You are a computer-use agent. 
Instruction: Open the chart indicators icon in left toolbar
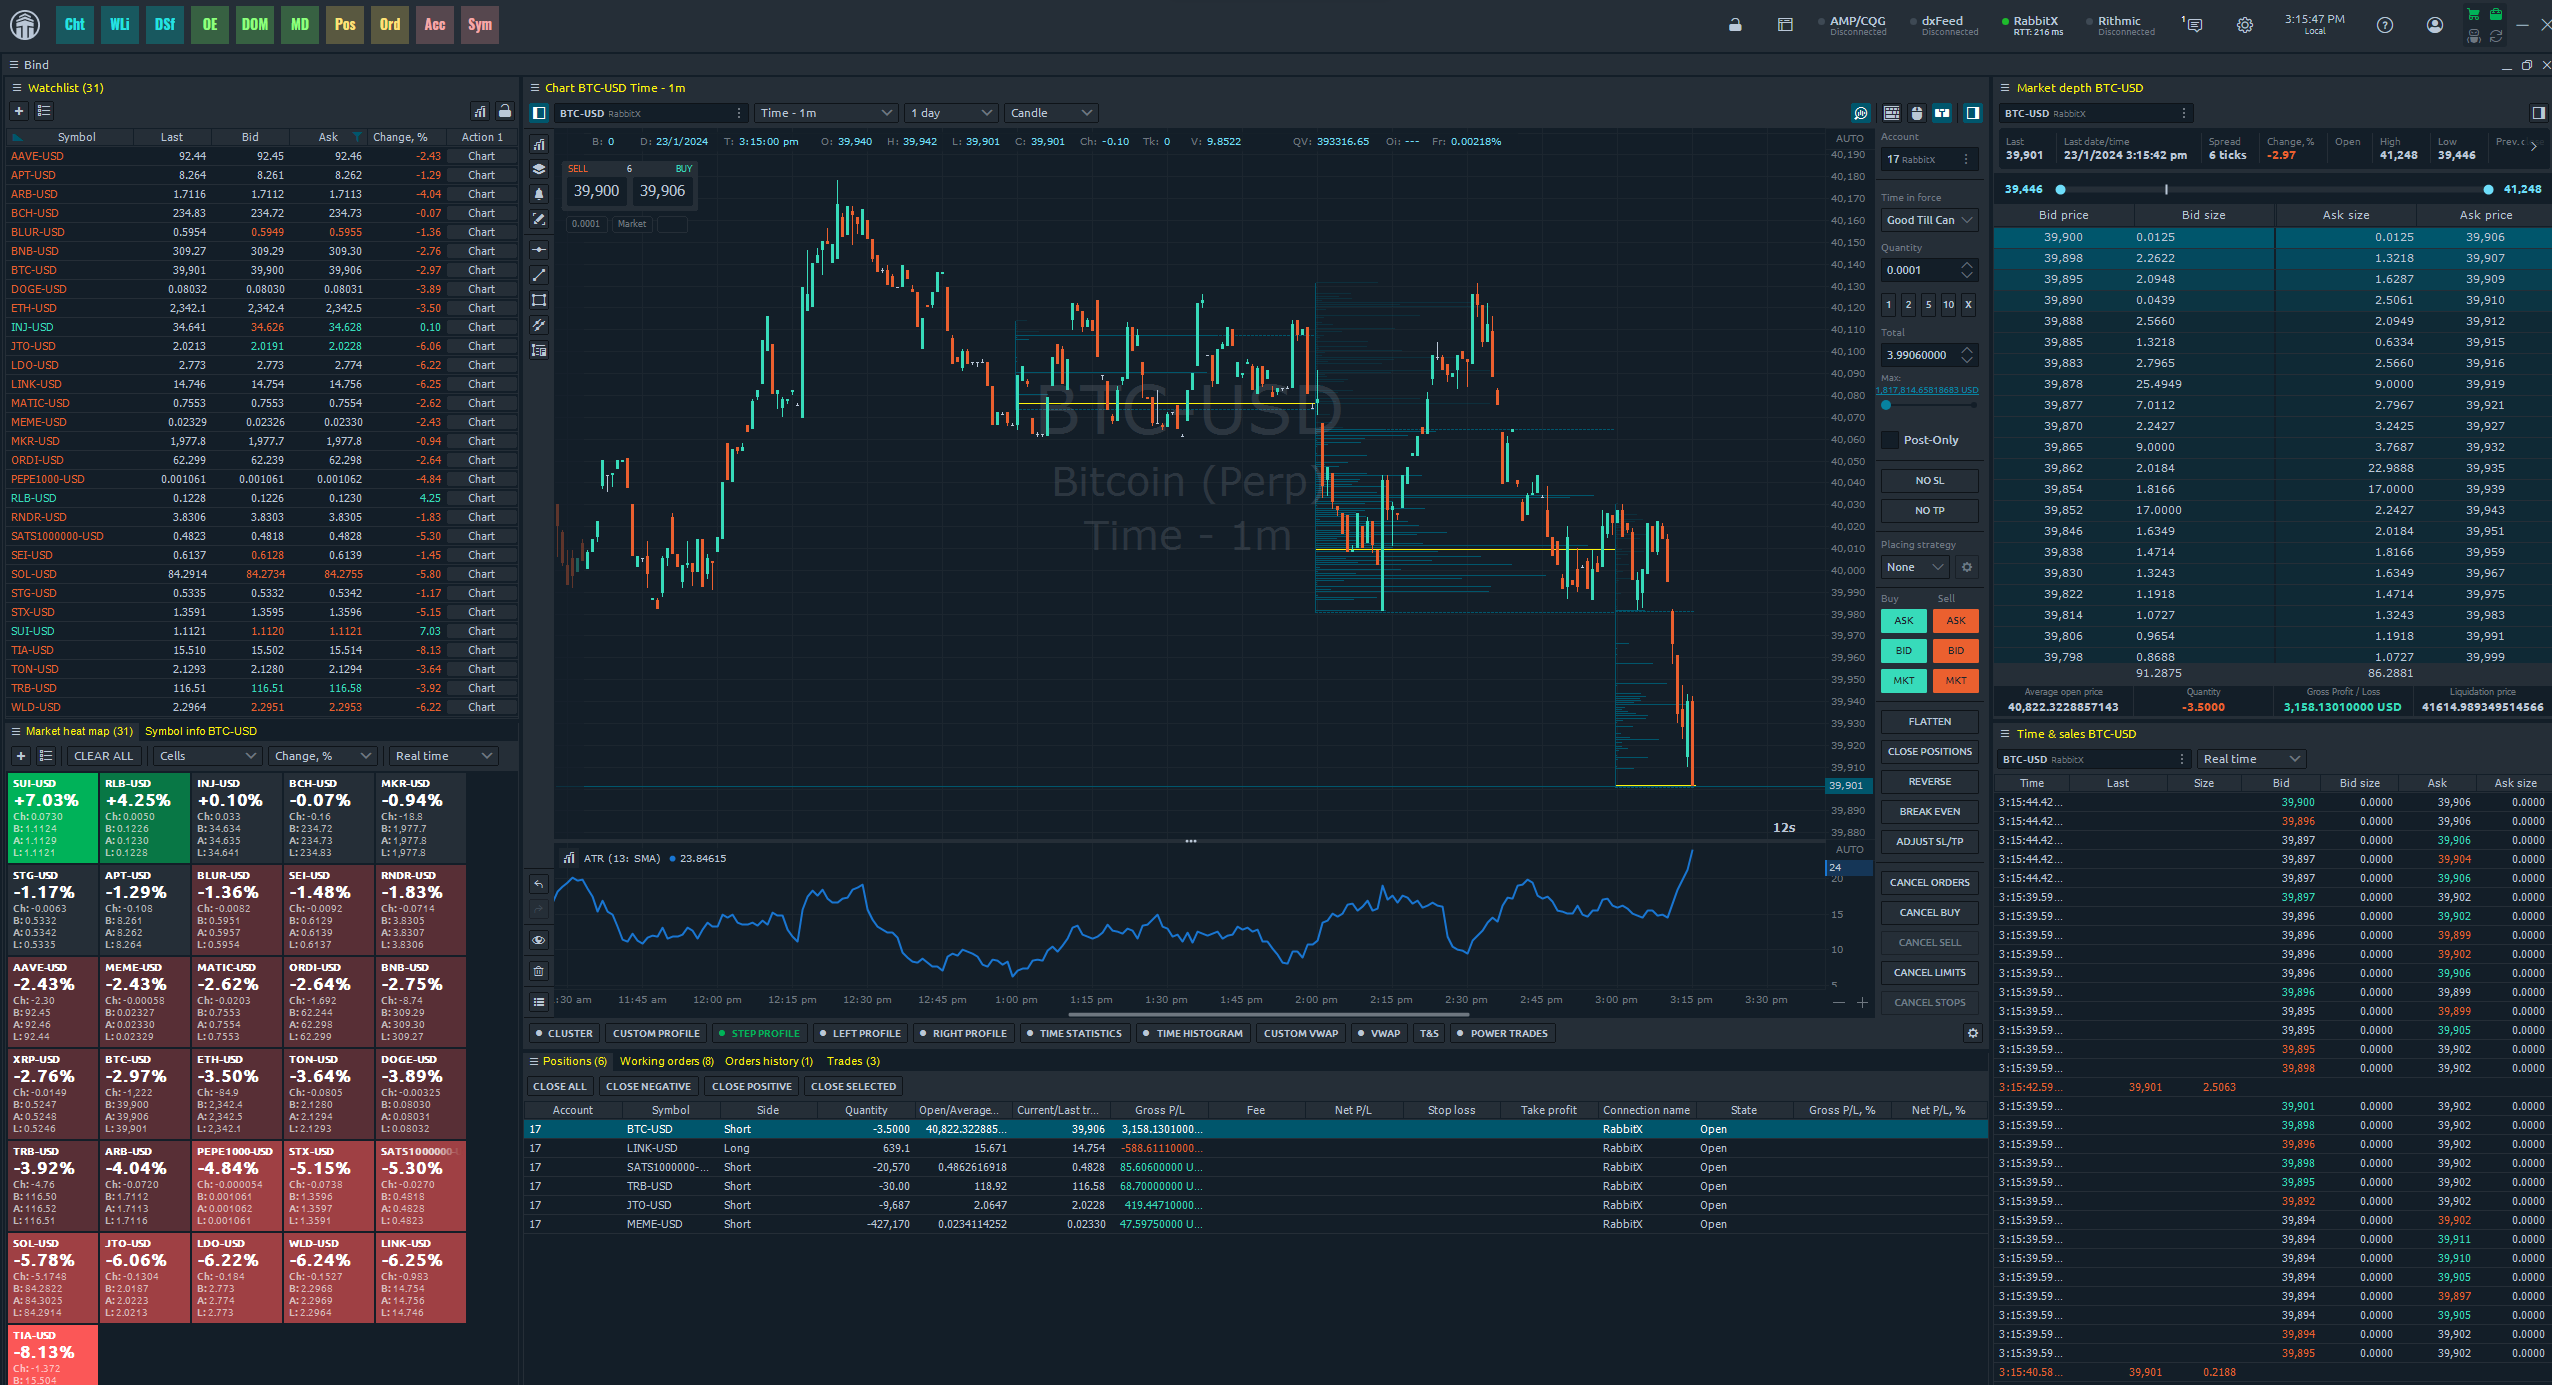pos(539,144)
